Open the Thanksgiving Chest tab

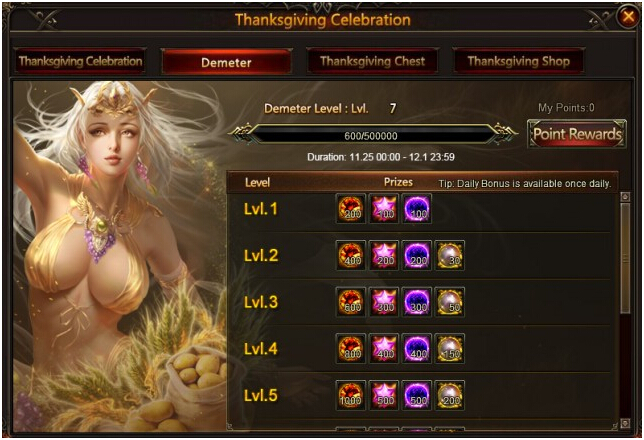coord(373,61)
